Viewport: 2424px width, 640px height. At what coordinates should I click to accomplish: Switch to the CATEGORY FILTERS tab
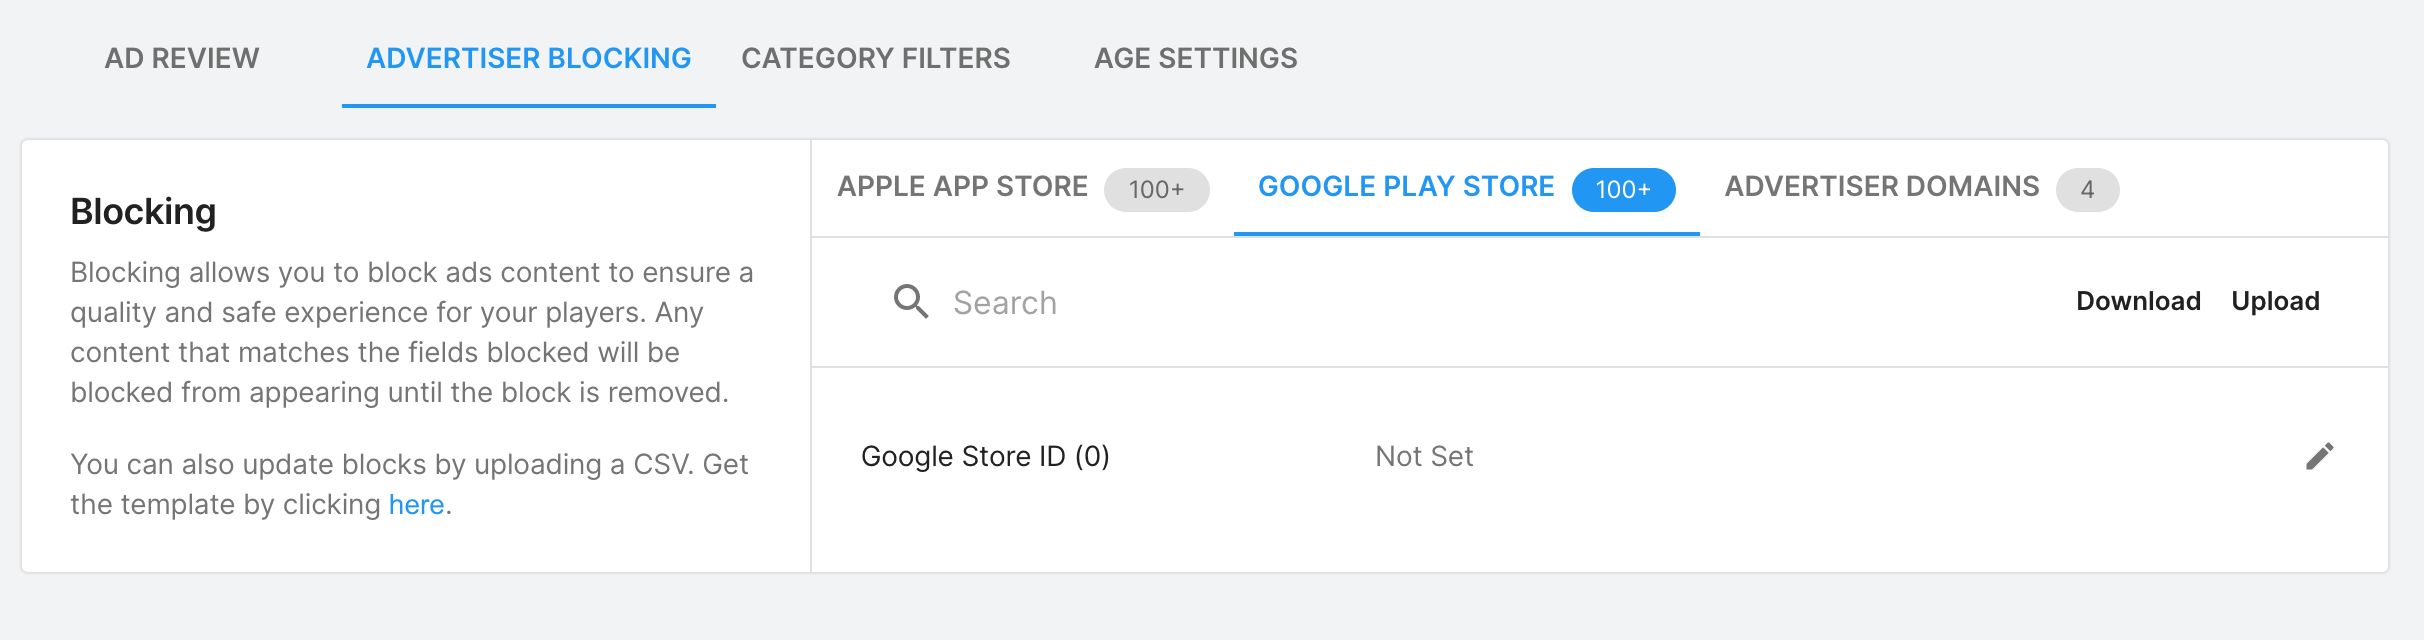tap(875, 58)
